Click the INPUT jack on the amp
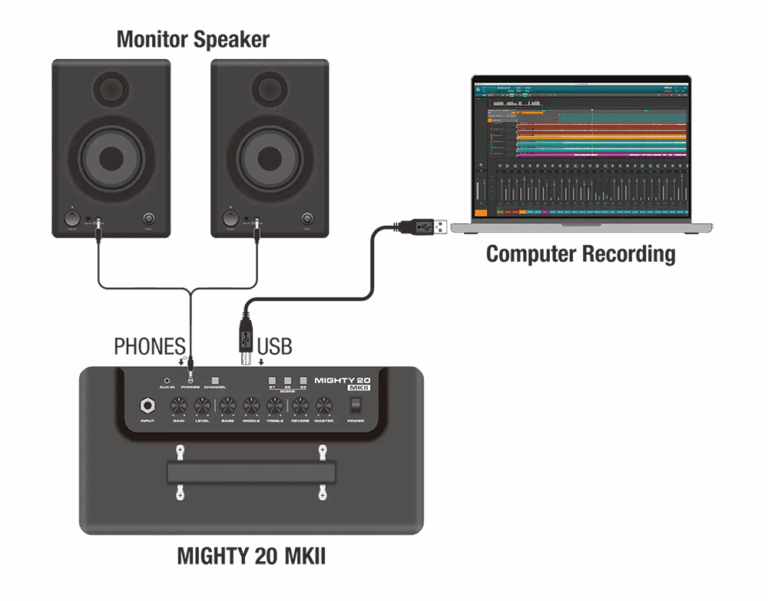This screenshot has width=768, height=601. 147,406
